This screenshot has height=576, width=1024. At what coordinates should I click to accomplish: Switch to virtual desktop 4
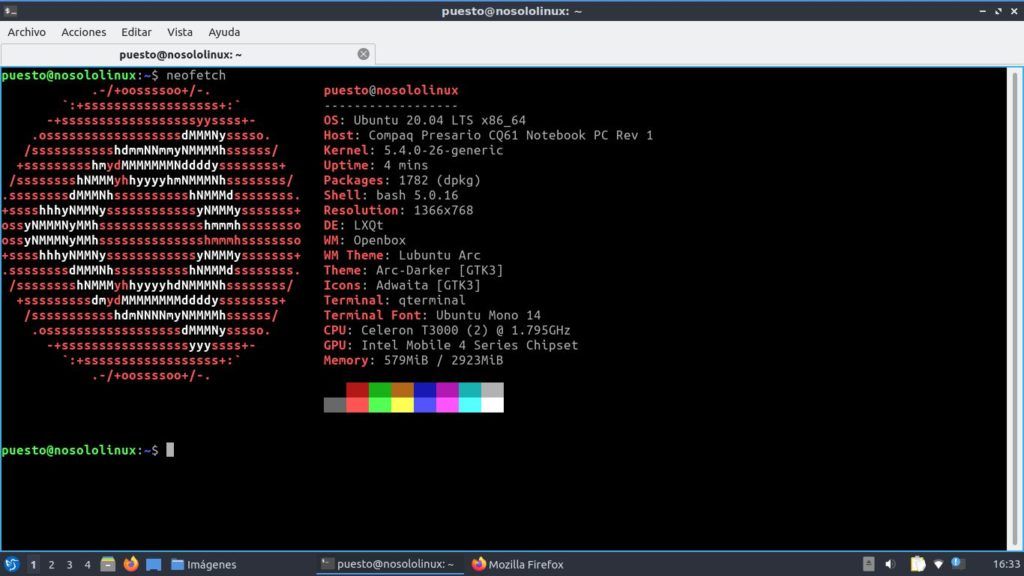click(87, 564)
